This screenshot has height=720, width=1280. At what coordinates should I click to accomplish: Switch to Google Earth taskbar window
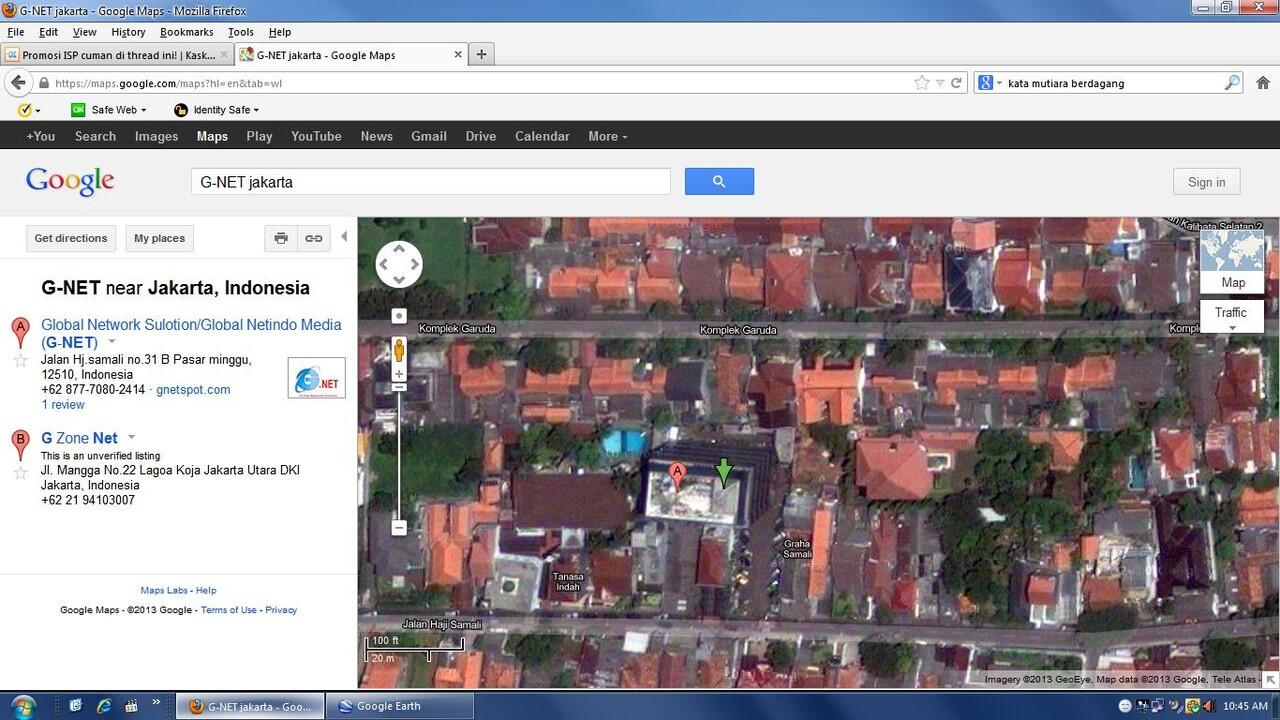point(401,706)
